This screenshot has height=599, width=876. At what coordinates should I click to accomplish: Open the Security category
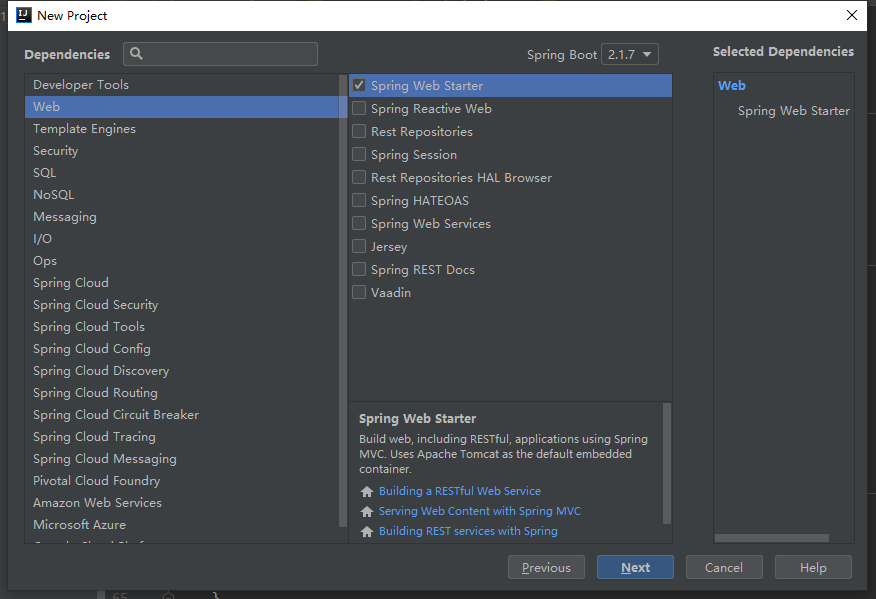[182, 151]
